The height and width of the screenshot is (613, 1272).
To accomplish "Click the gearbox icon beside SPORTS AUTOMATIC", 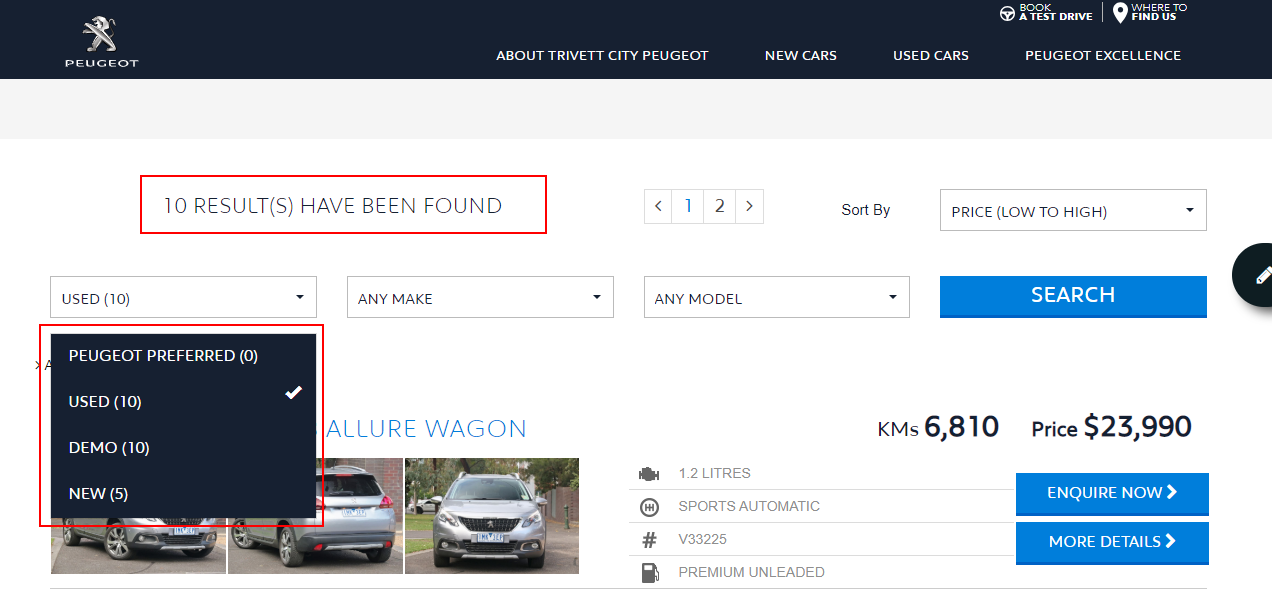I will click(649, 505).
